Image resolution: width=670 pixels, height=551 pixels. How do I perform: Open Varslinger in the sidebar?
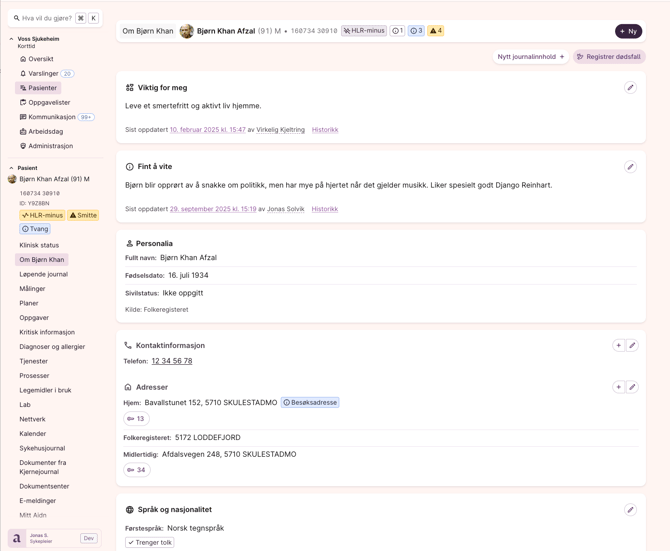coord(43,74)
